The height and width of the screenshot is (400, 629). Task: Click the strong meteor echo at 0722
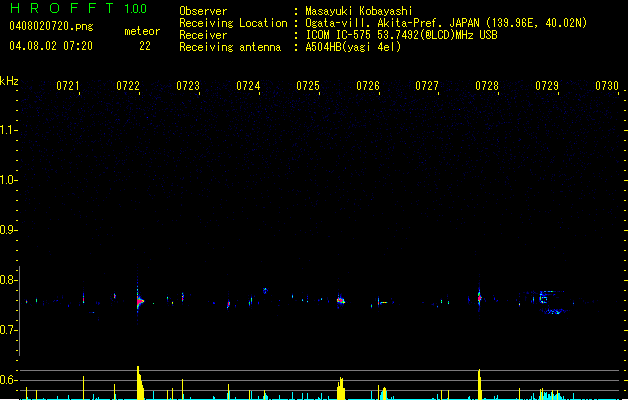coord(139,301)
